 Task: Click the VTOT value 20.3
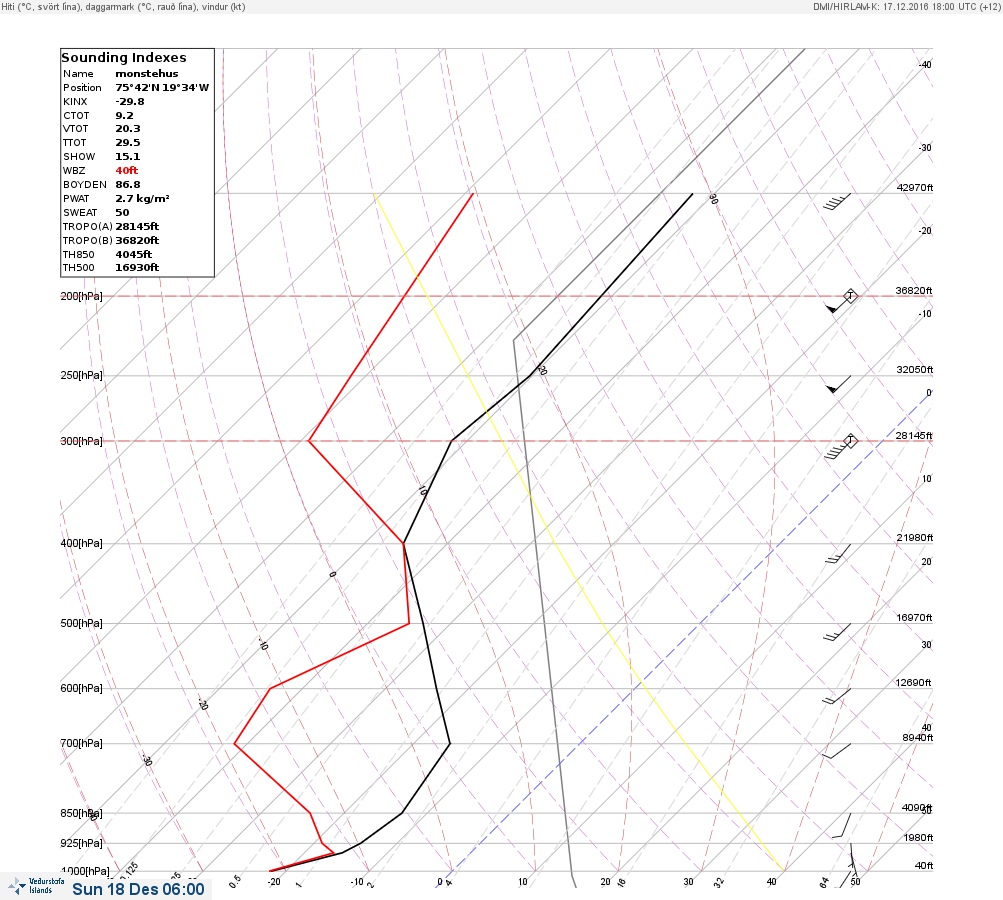tap(127, 129)
